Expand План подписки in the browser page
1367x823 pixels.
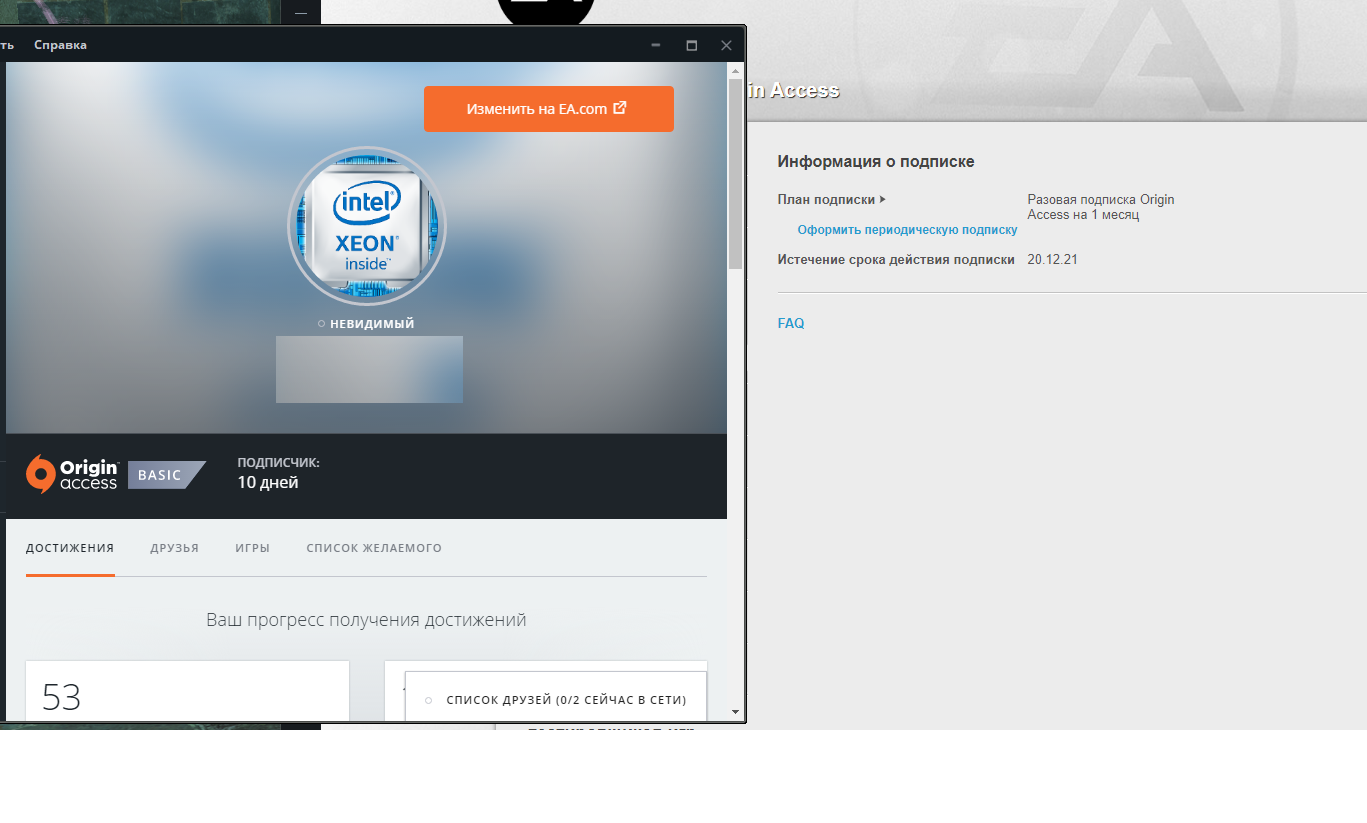click(832, 199)
